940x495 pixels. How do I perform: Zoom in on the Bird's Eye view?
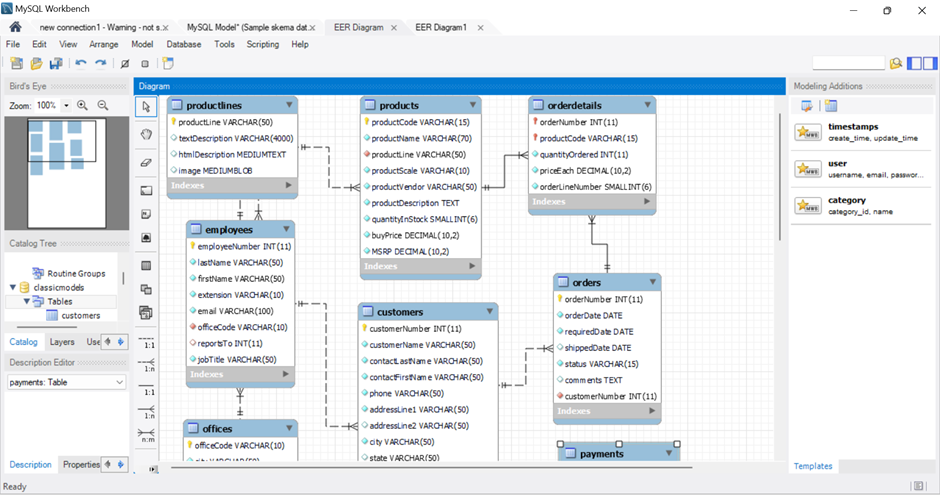82,105
